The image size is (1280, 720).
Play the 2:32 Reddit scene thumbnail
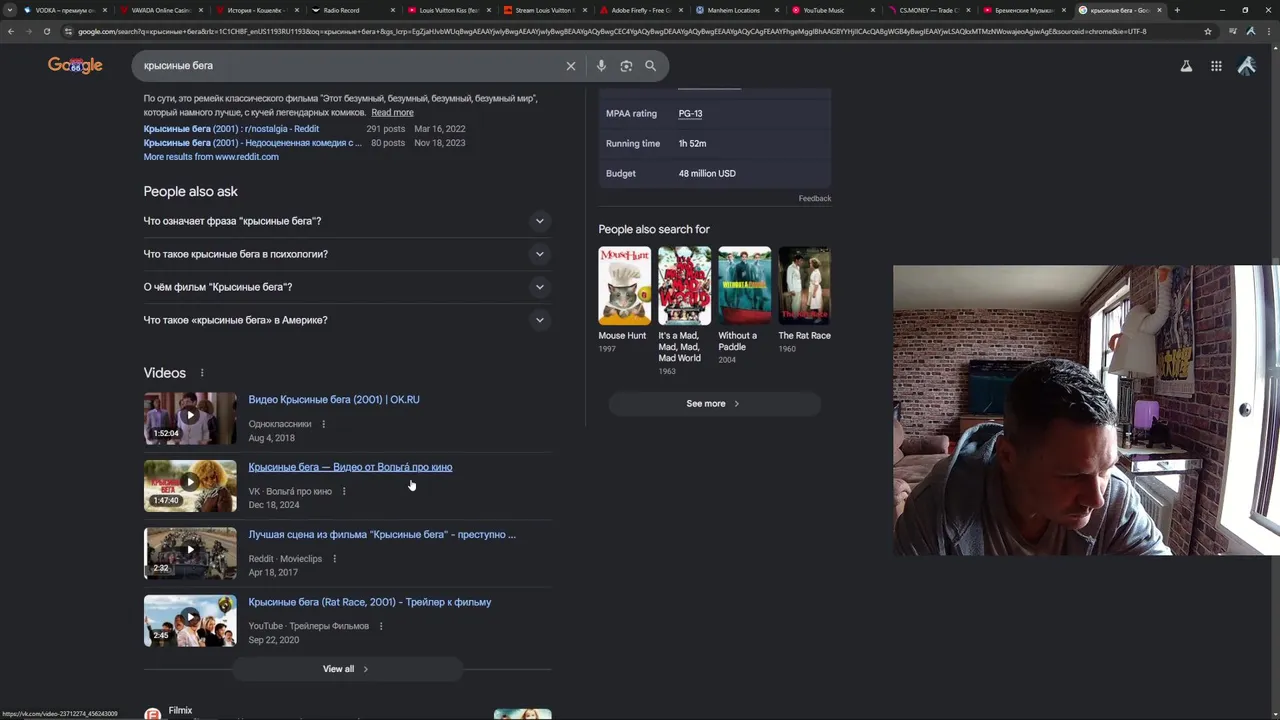(x=190, y=553)
